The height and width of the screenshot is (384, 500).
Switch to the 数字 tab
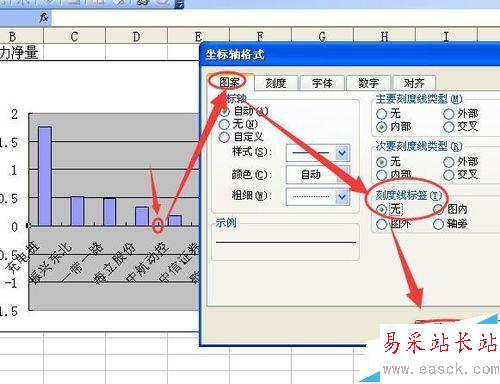point(368,83)
